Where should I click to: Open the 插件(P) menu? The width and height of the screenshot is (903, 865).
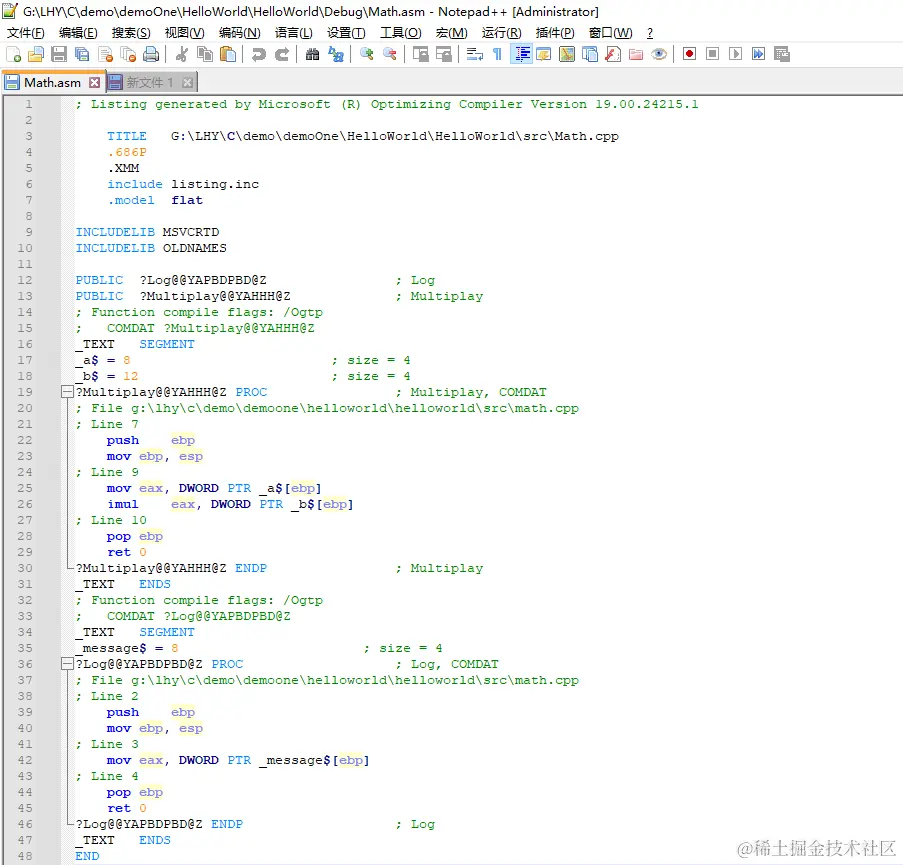coord(555,33)
